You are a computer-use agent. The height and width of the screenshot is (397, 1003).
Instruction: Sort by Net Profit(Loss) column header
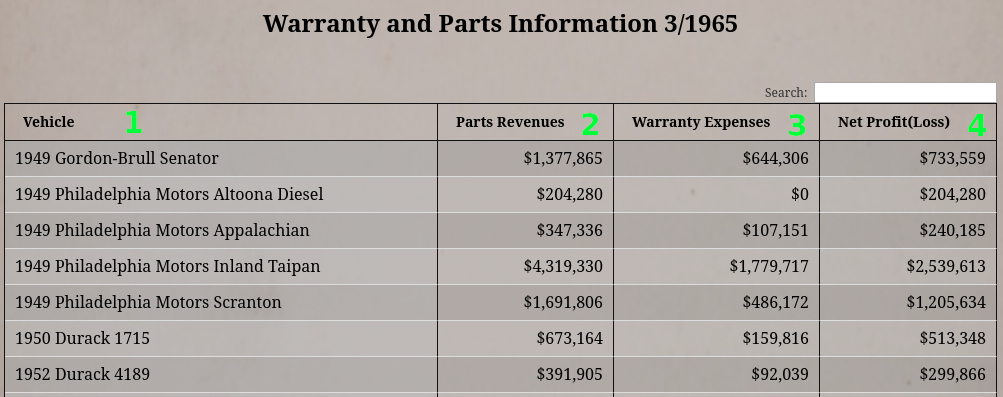908,122
